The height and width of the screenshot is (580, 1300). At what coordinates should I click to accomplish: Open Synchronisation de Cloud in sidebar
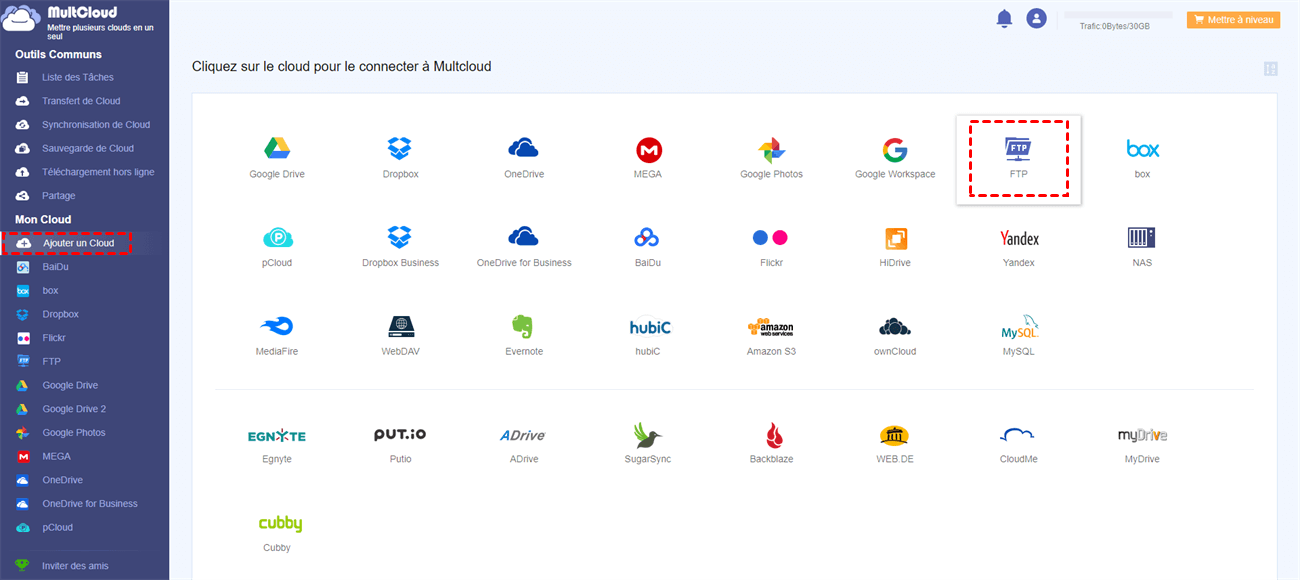(x=95, y=125)
